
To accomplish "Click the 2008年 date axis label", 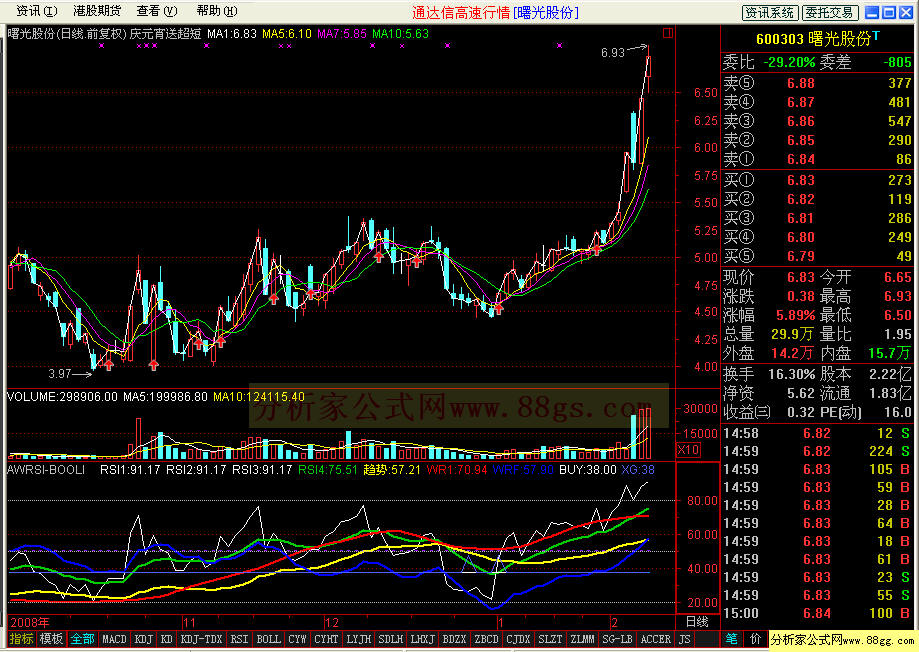I will click(x=29, y=623).
